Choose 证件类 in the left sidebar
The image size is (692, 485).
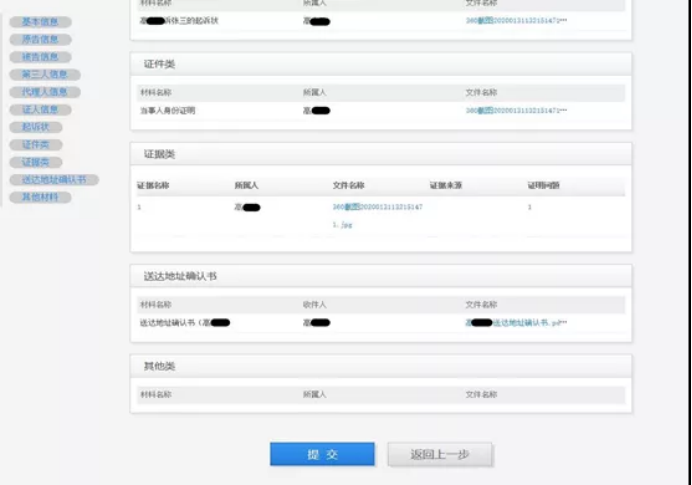[36, 145]
